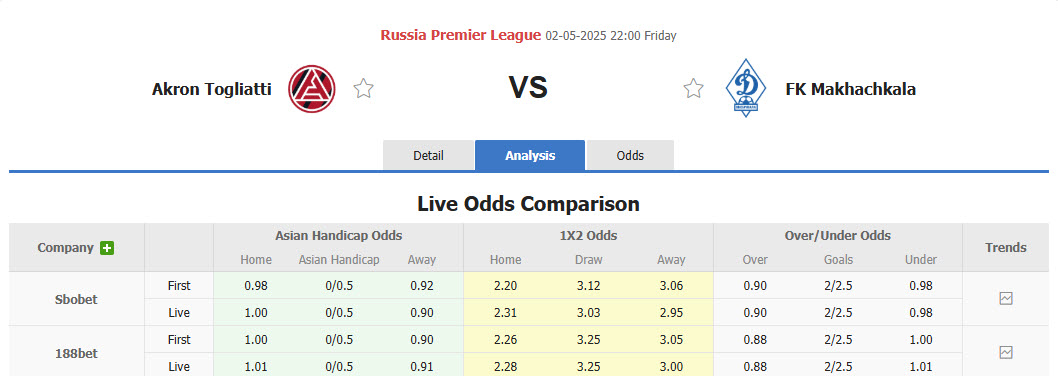Click the 188bet company name

tap(76, 352)
